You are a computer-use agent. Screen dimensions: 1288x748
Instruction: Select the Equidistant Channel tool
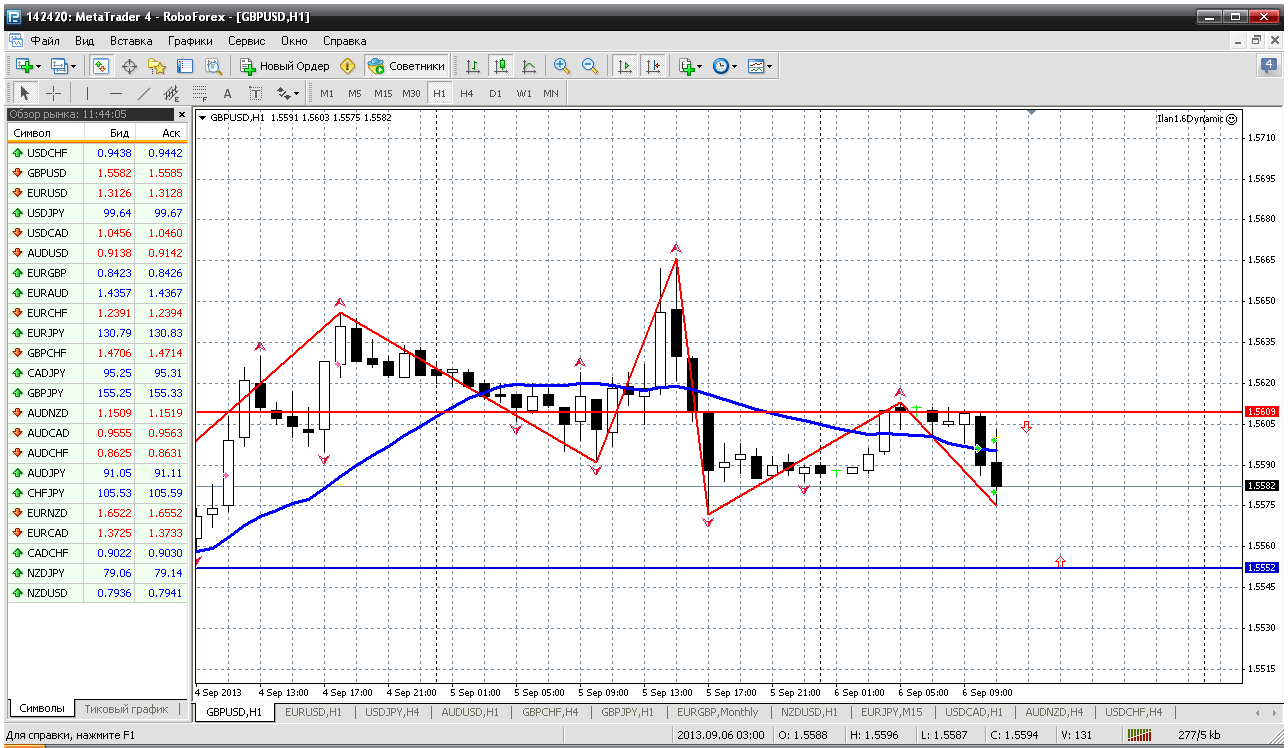point(171,93)
